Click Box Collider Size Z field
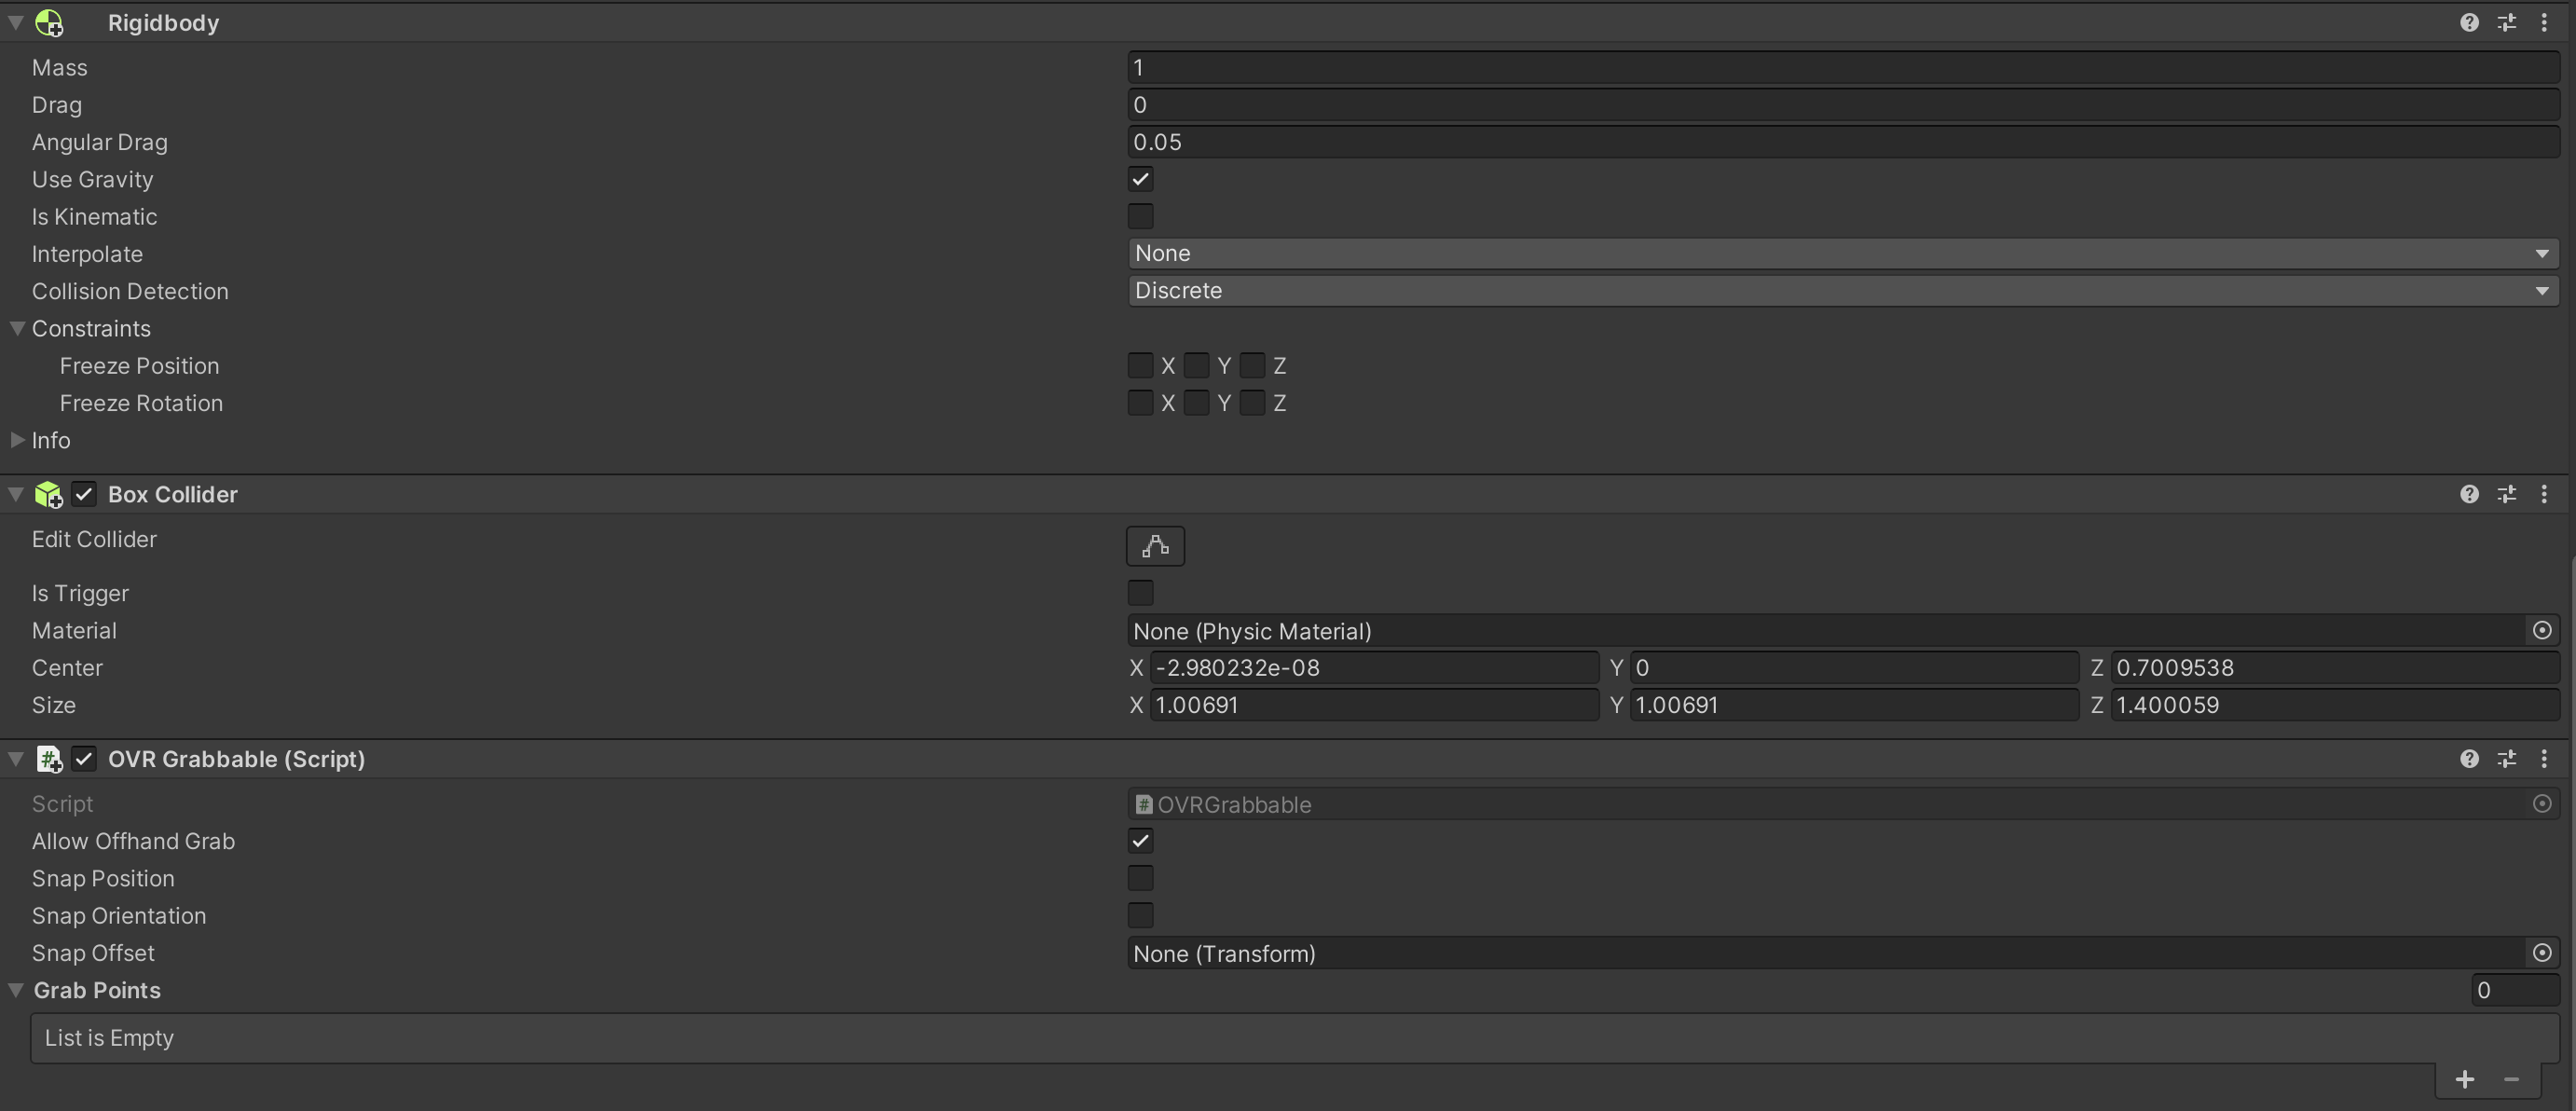The height and width of the screenshot is (1111, 2576). (x=2333, y=705)
